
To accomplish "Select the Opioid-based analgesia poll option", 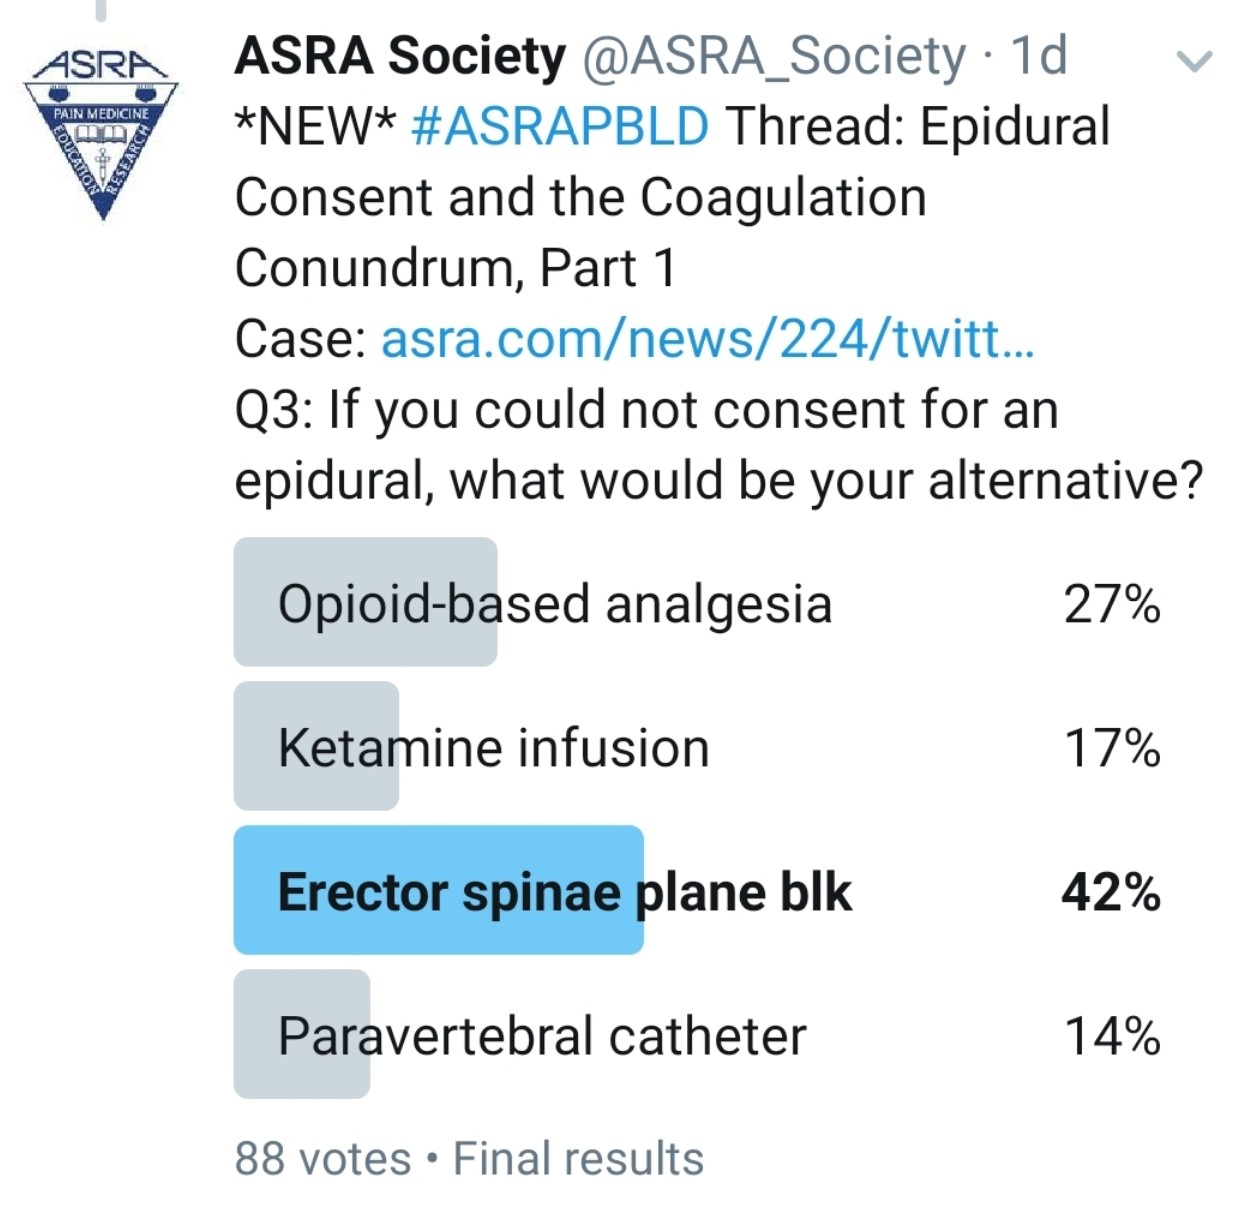I will [554, 604].
